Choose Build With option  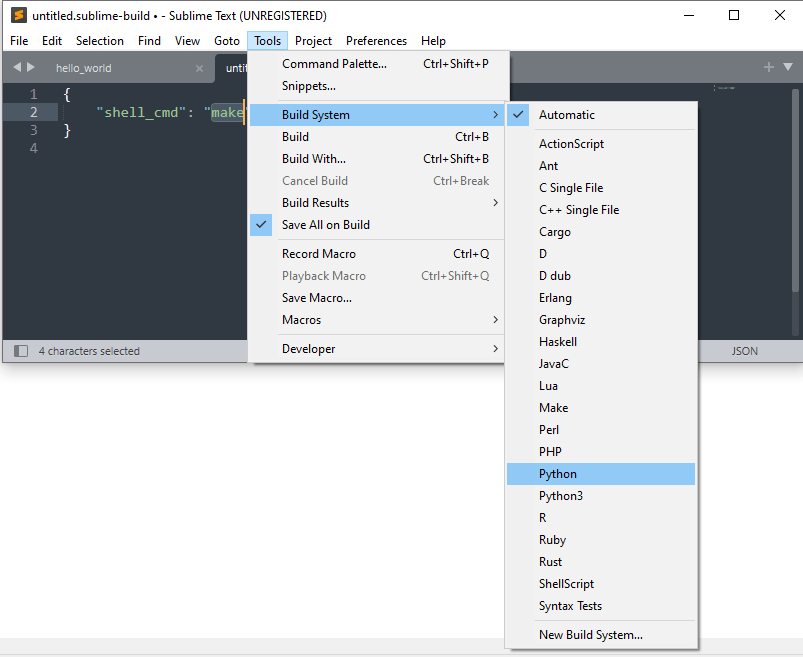click(377, 159)
